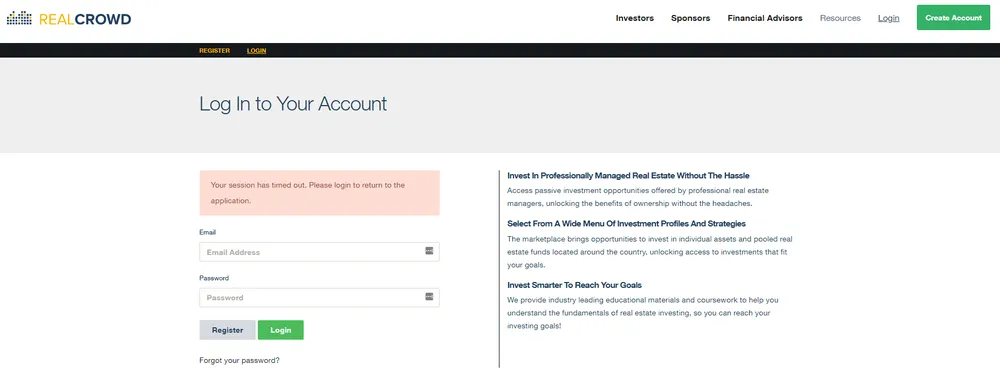Click paragraph starting The marketplace brings opportunities
This screenshot has height=373, width=1000.
(x=650, y=252)
